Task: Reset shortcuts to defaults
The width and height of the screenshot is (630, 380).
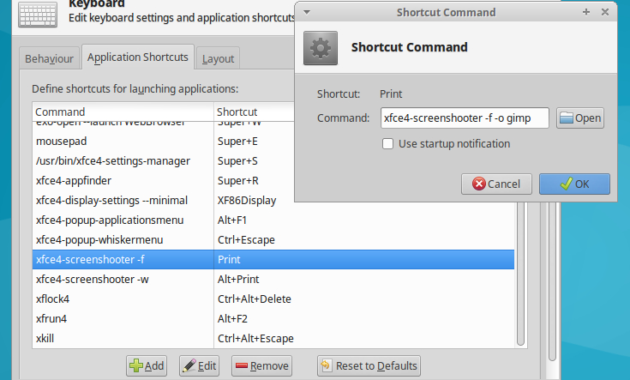Action: click(x=369, y=366)
